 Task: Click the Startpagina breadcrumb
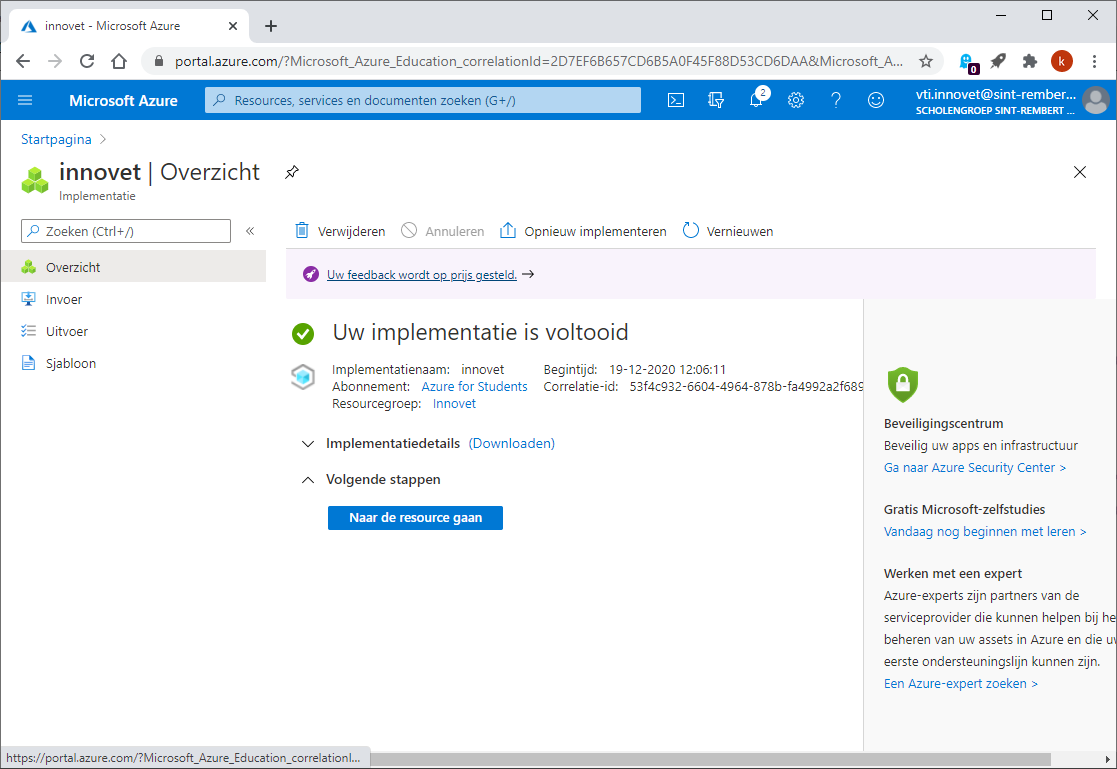point(56,139)
